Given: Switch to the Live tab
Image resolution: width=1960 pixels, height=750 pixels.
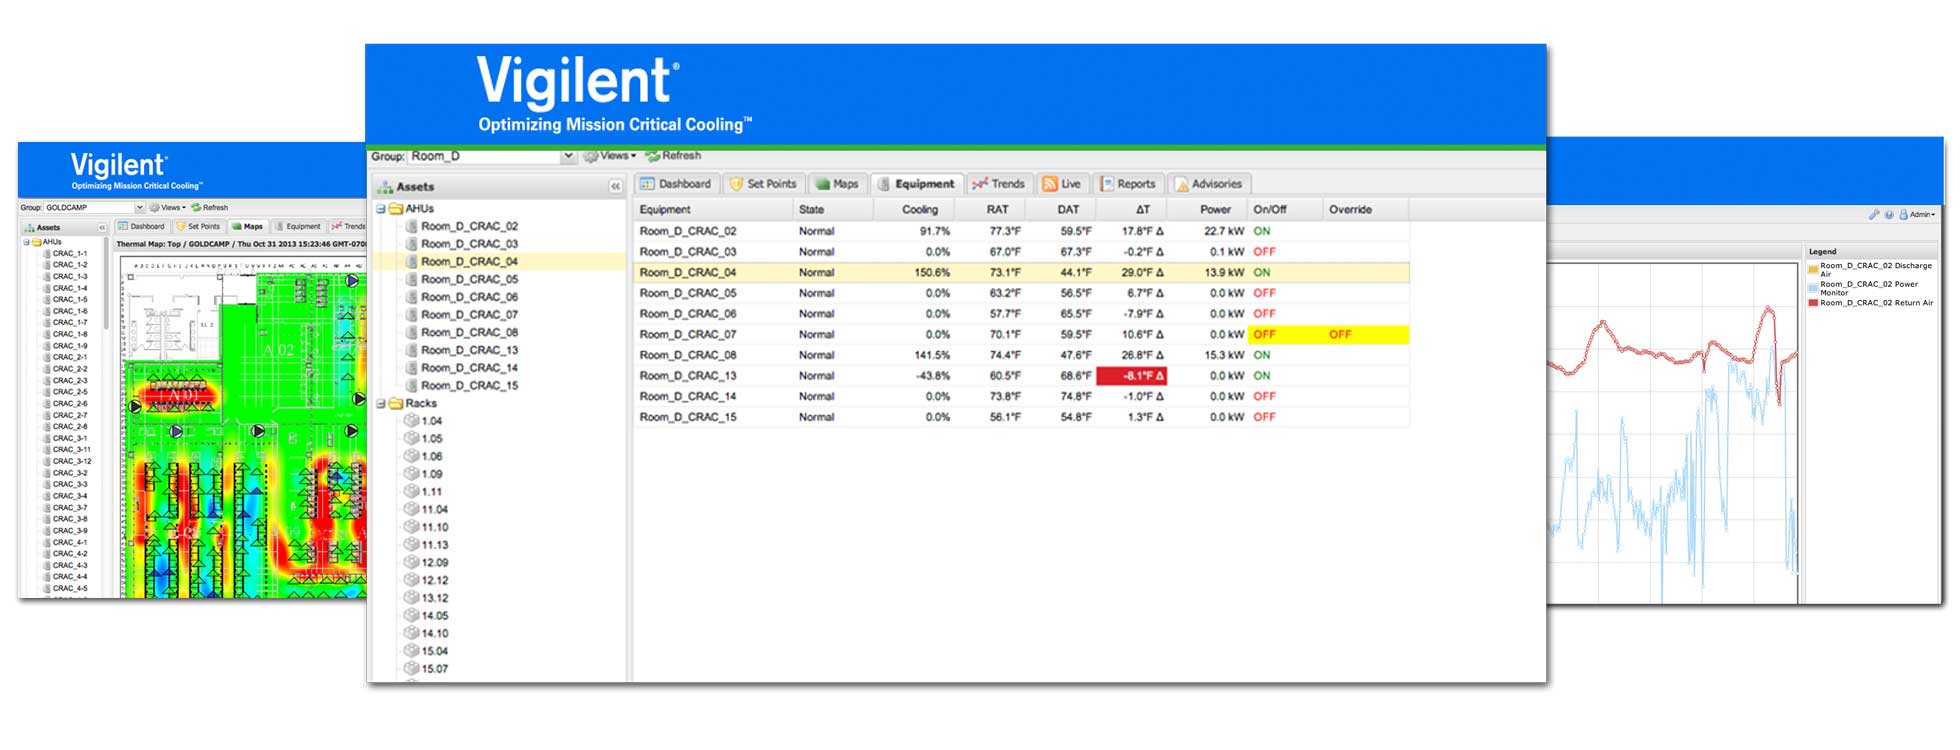Looking at the screenshot, I should pyautogui.click(x=1062, y=184).
